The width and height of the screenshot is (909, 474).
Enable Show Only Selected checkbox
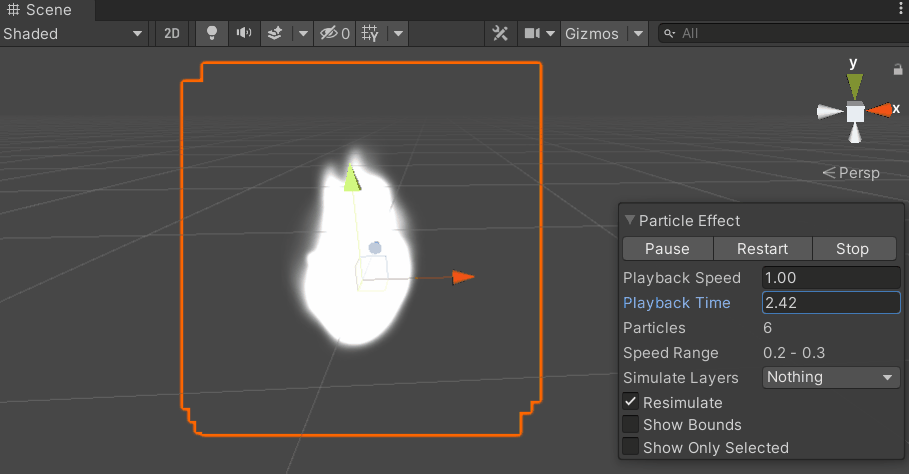631,447
